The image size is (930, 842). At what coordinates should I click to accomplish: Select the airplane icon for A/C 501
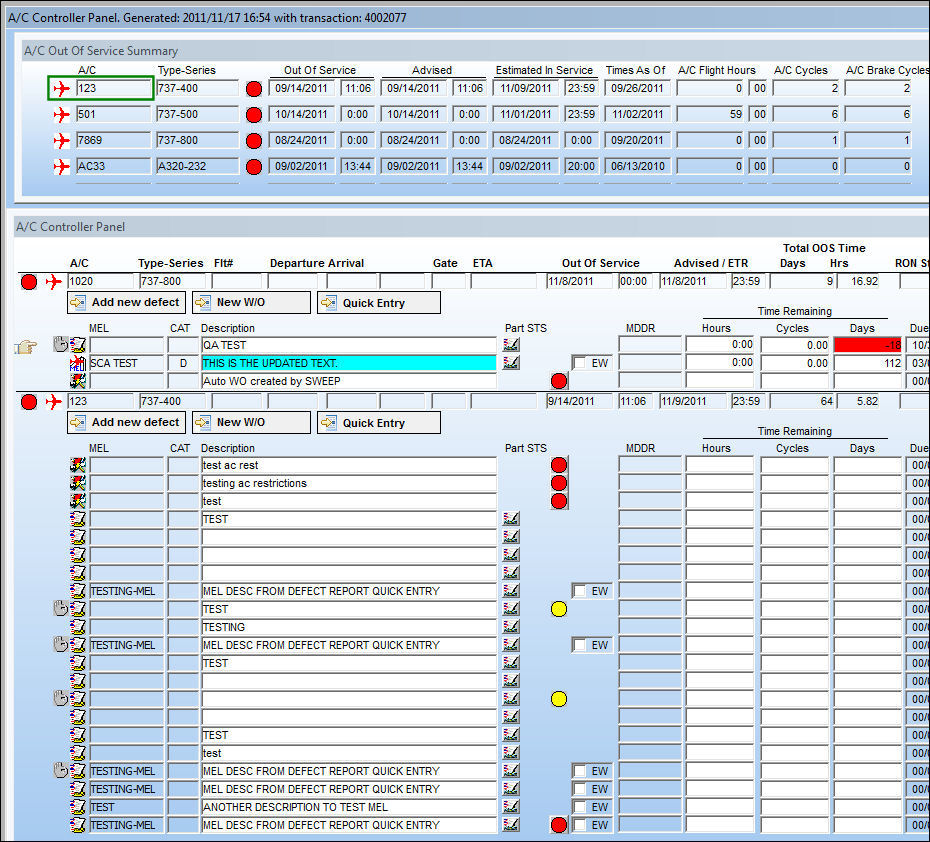[x=61, y=114]
